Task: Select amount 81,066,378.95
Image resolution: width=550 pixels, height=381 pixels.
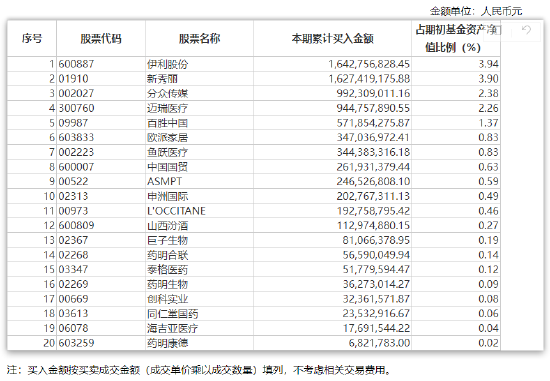Action: (x=376, y=240)
